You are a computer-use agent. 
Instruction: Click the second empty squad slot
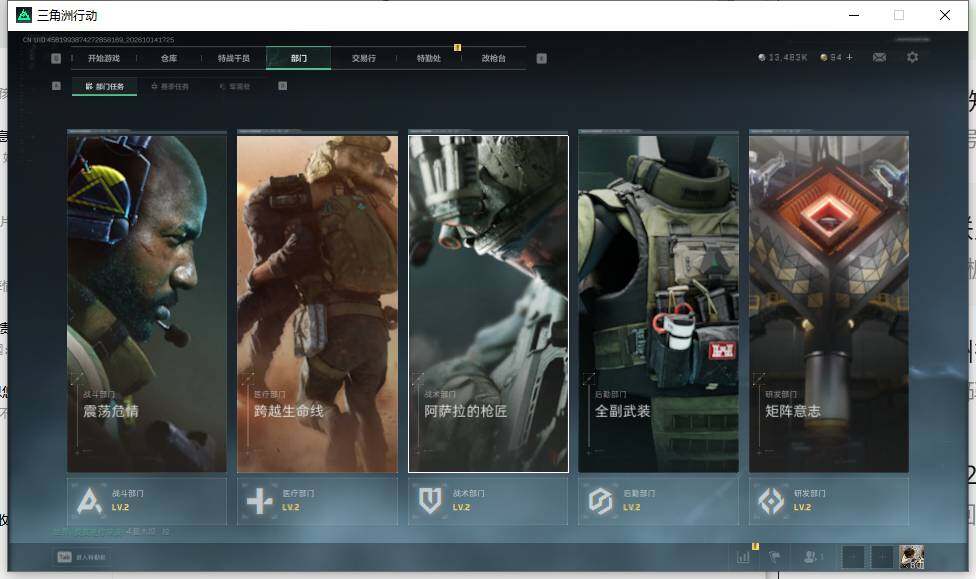(x=882, y=557)
